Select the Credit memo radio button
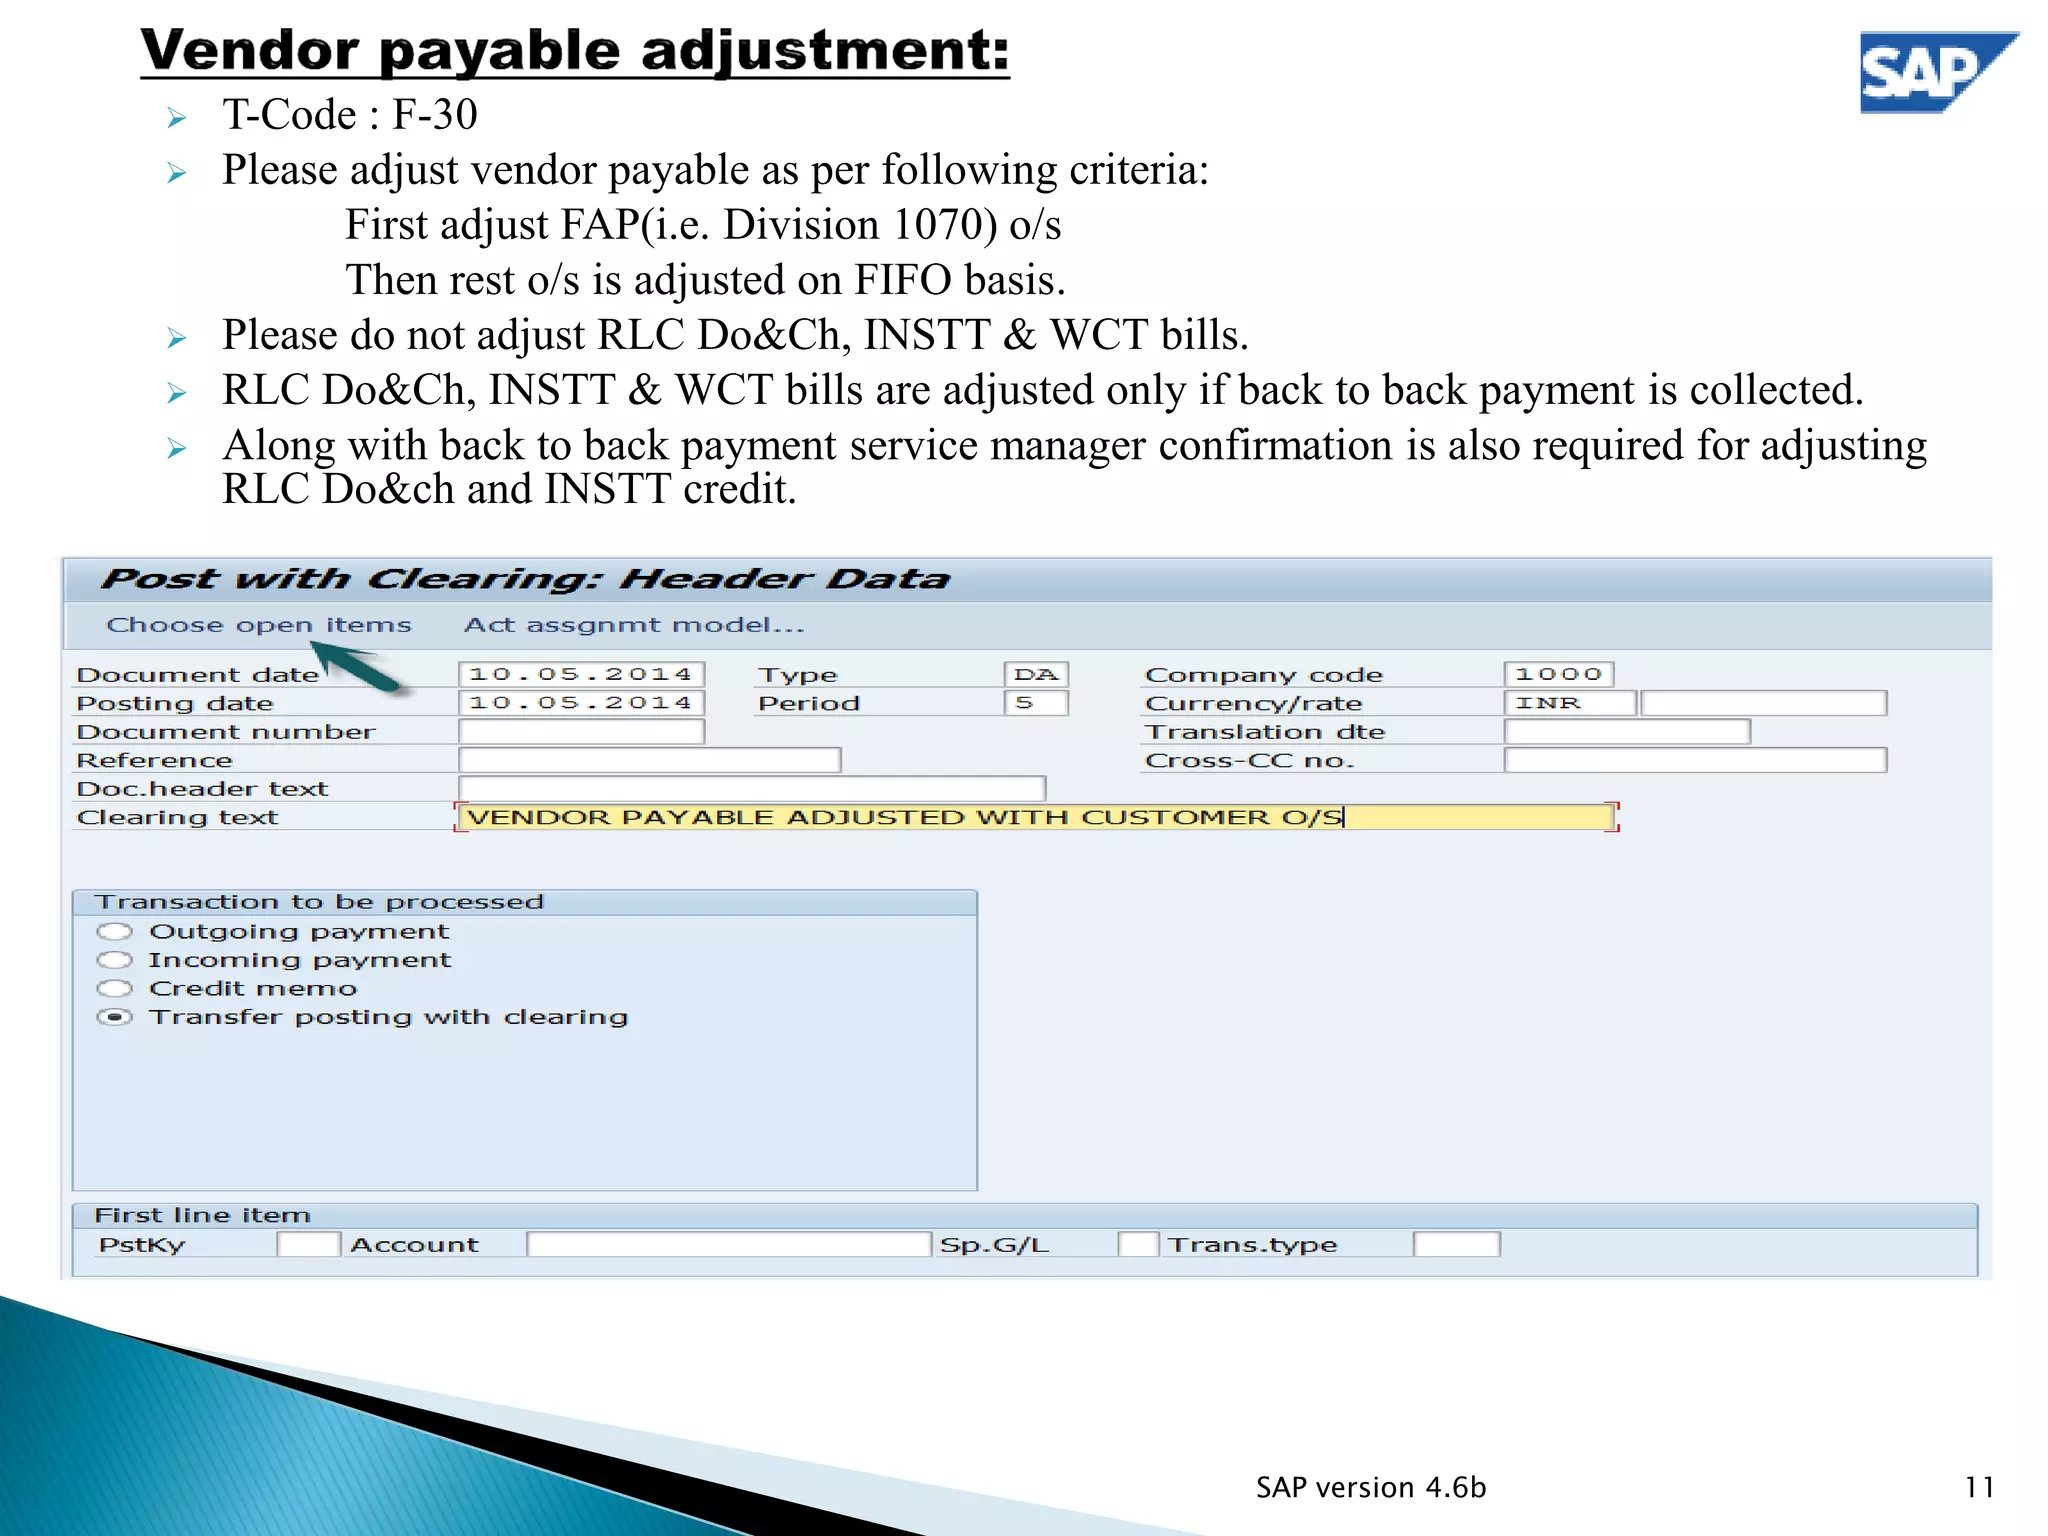This screenshot has width=2048, height=1536. click(115, 989)
